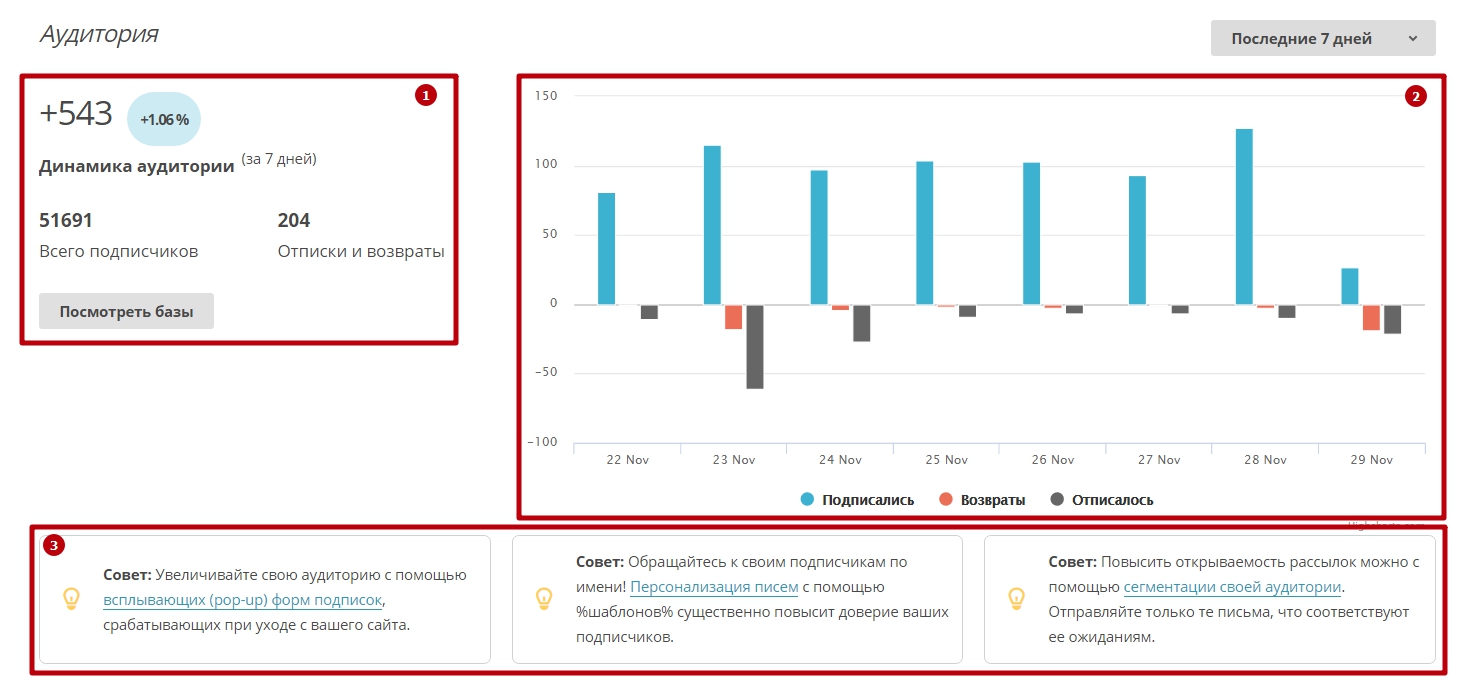
Task: Follow the Персонализация писем link
Action: click(714, 587)
